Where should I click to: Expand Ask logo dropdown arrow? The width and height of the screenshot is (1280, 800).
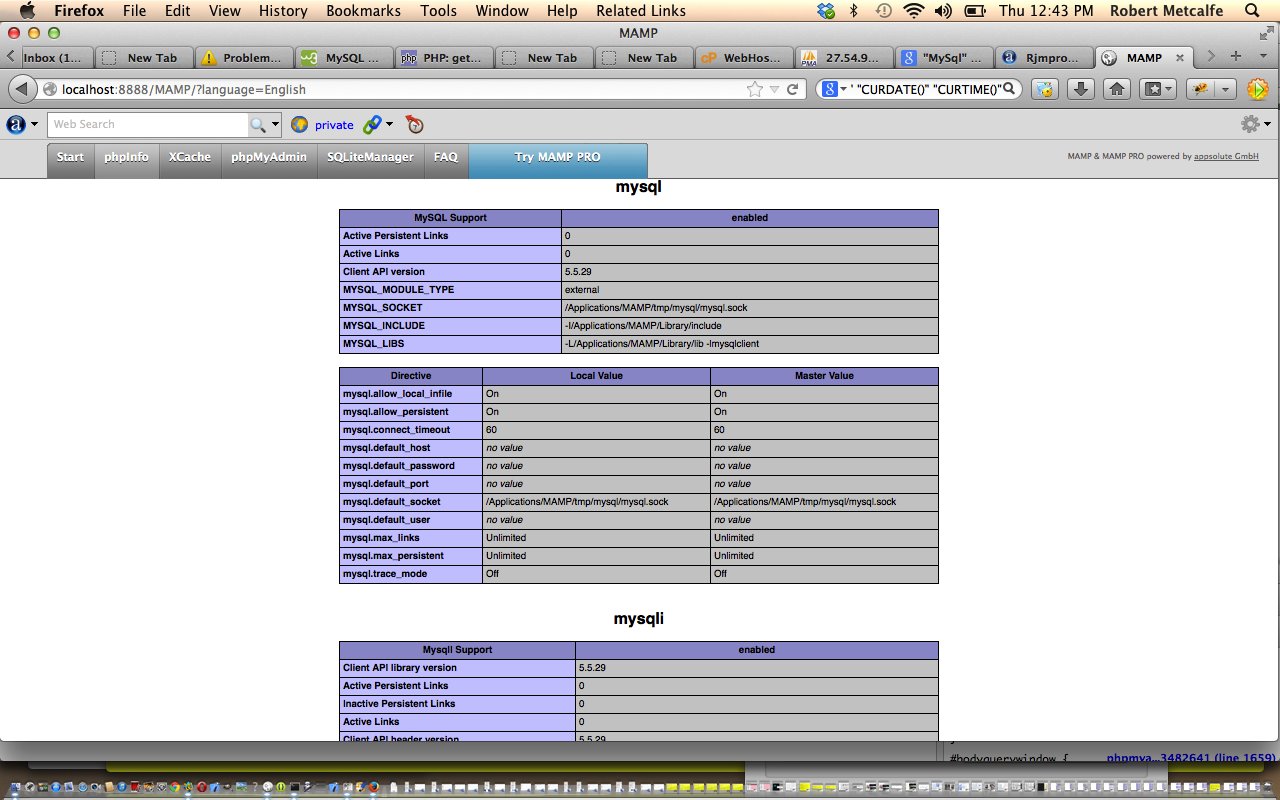pyautogui.click(x=35, y=124)
